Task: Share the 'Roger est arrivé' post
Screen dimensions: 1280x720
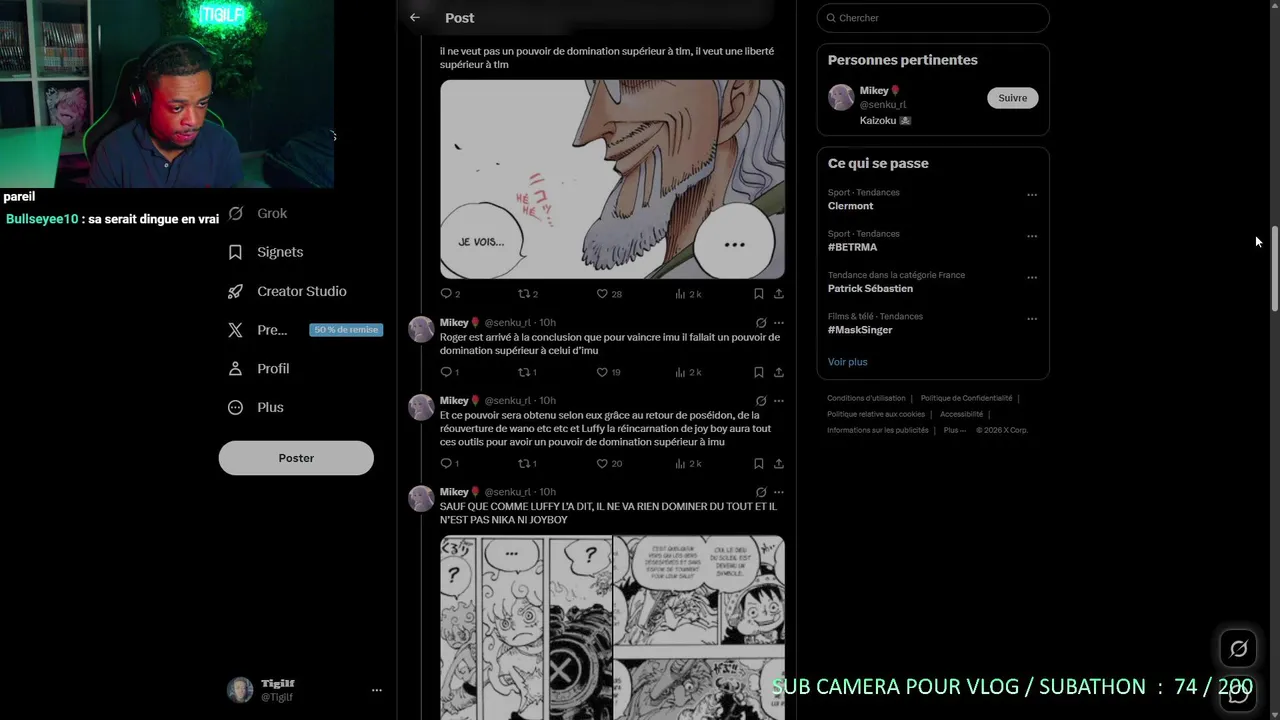Action: coord(779,372)
